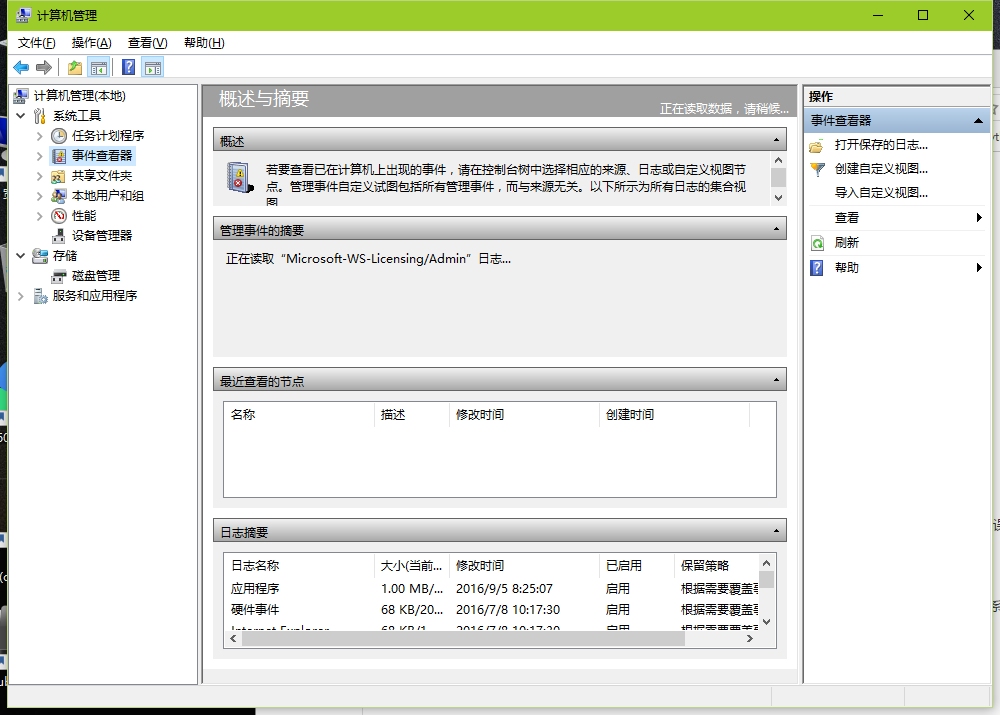Toggle the console tree visibility toolbar button
The height and width of the screenshot is (715, 1000).
point(98,67)
